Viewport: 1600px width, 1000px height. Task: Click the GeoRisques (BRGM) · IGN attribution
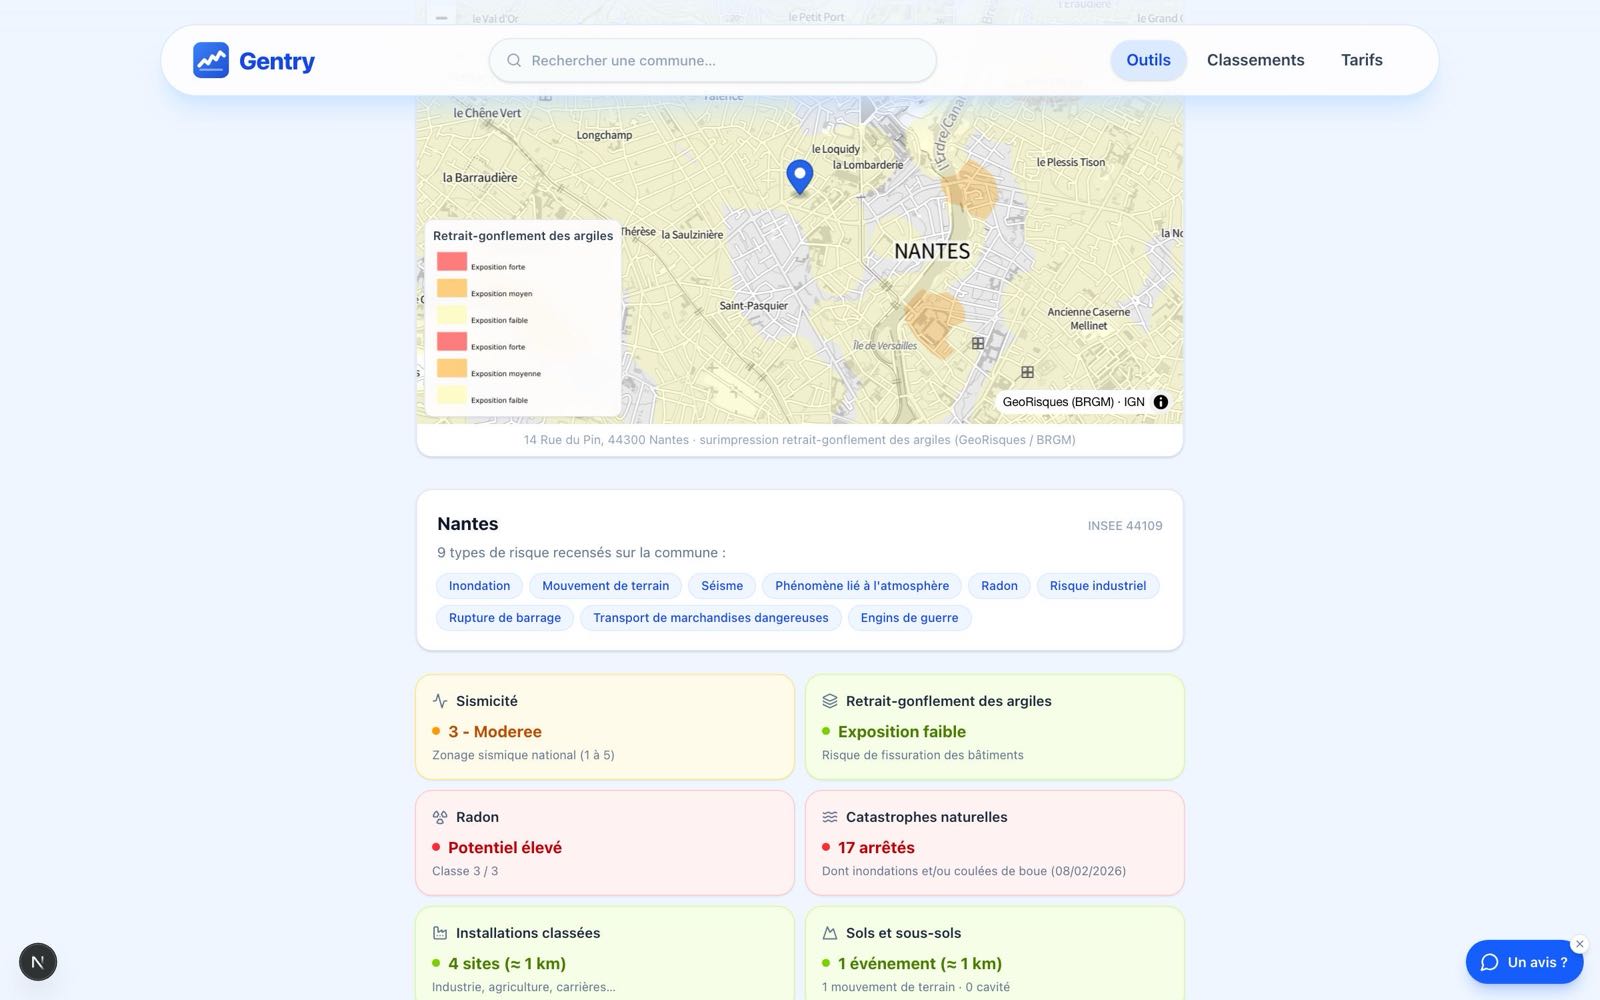tap(1073, 402)
